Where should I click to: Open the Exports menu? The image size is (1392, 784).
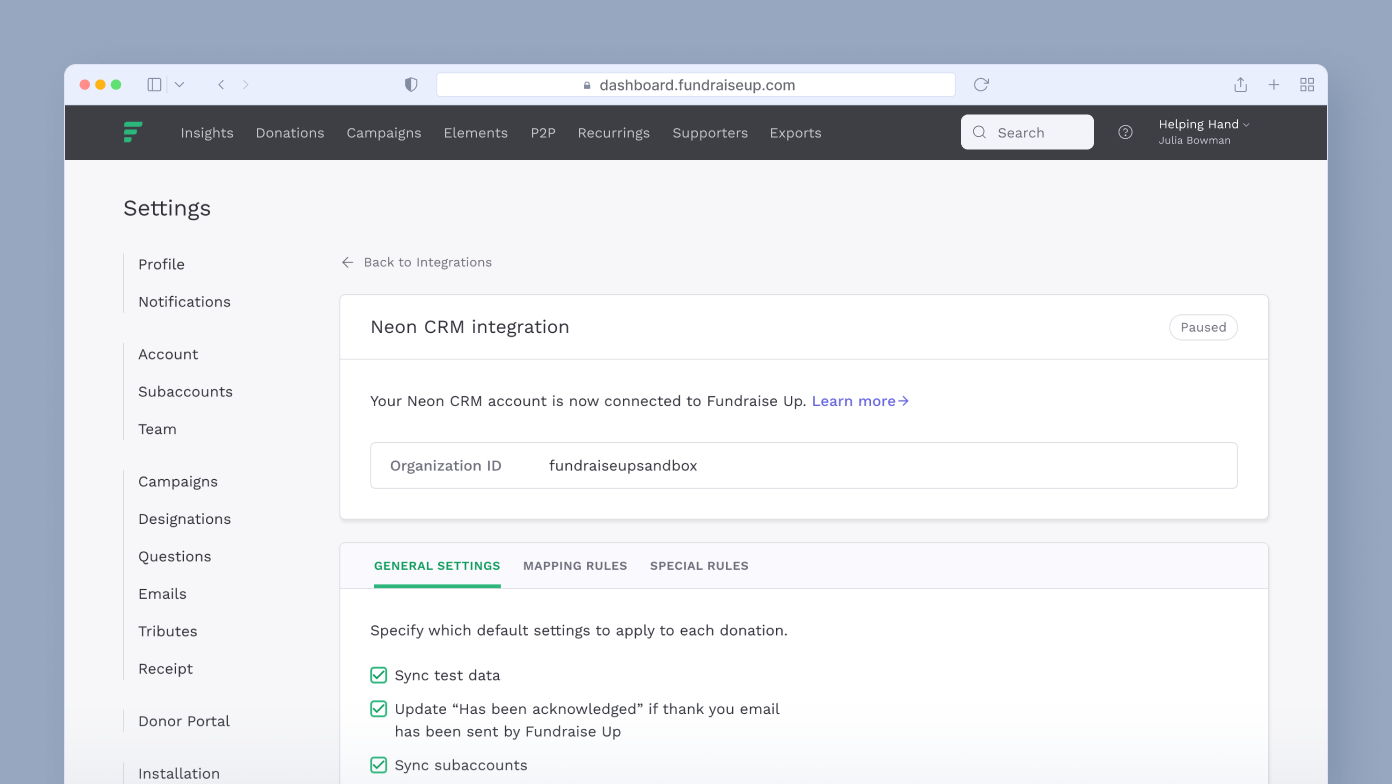pyautogui.click(x=796, y=133)
